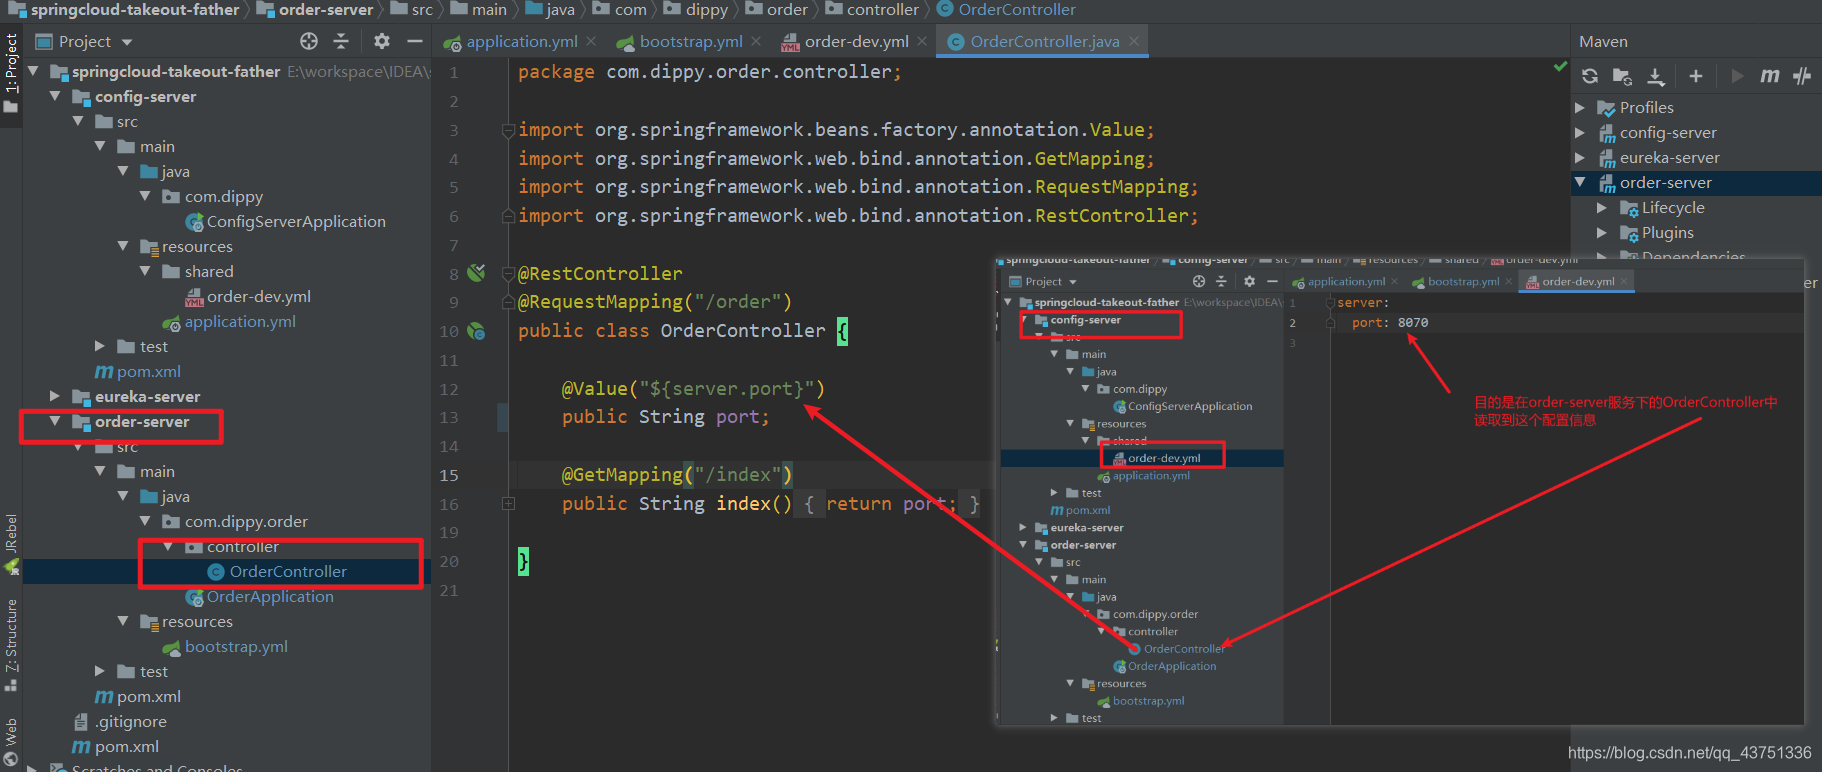Viewport: 1822px width, 772px height.
Task: Collapse order-server in Maven panel
Action: tap(1580, 182)
